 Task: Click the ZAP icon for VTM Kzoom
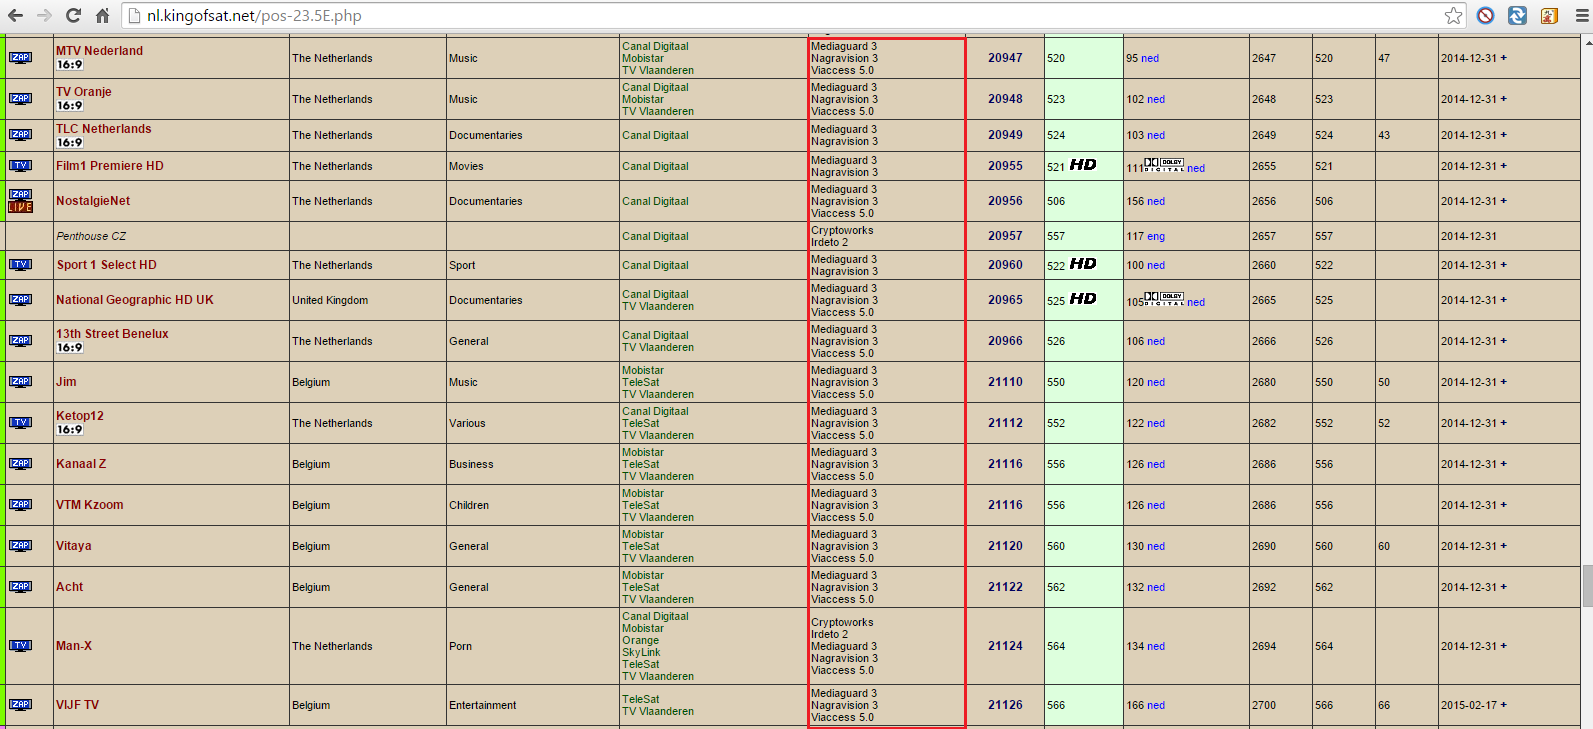[20, 505]
